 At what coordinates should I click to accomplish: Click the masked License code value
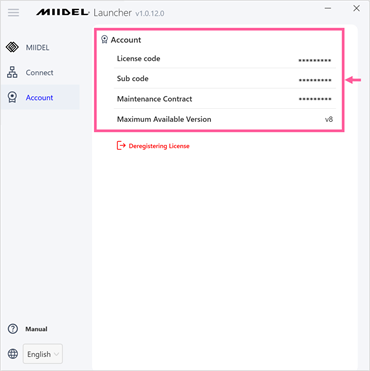tap(315, 60)
